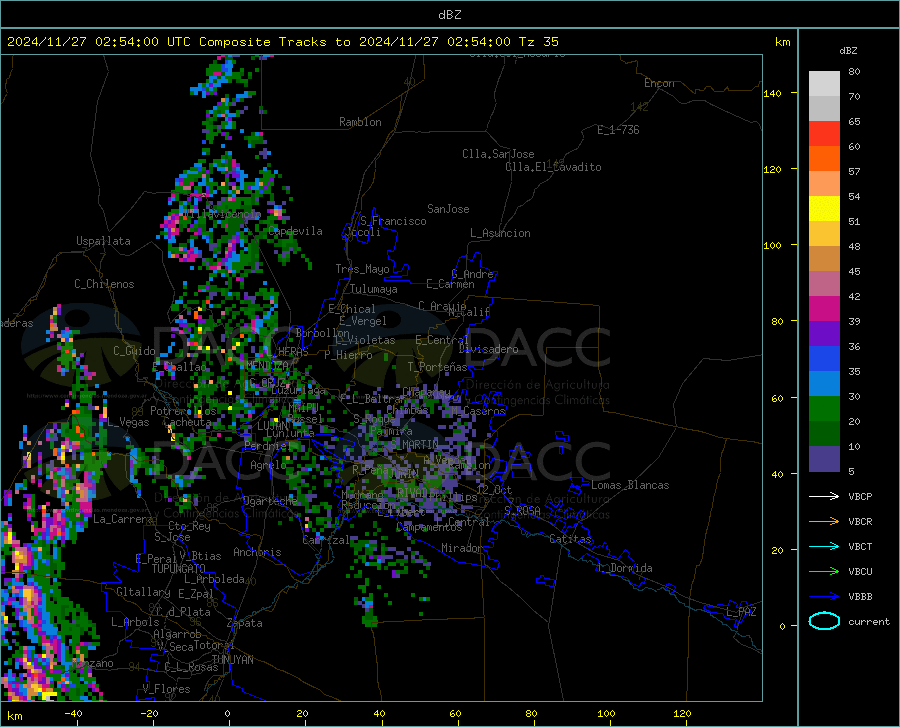The width and height of the screenshot is (900, 727).
Task: Click the Tulumaya place label
Action: click(x=374, y=289)
